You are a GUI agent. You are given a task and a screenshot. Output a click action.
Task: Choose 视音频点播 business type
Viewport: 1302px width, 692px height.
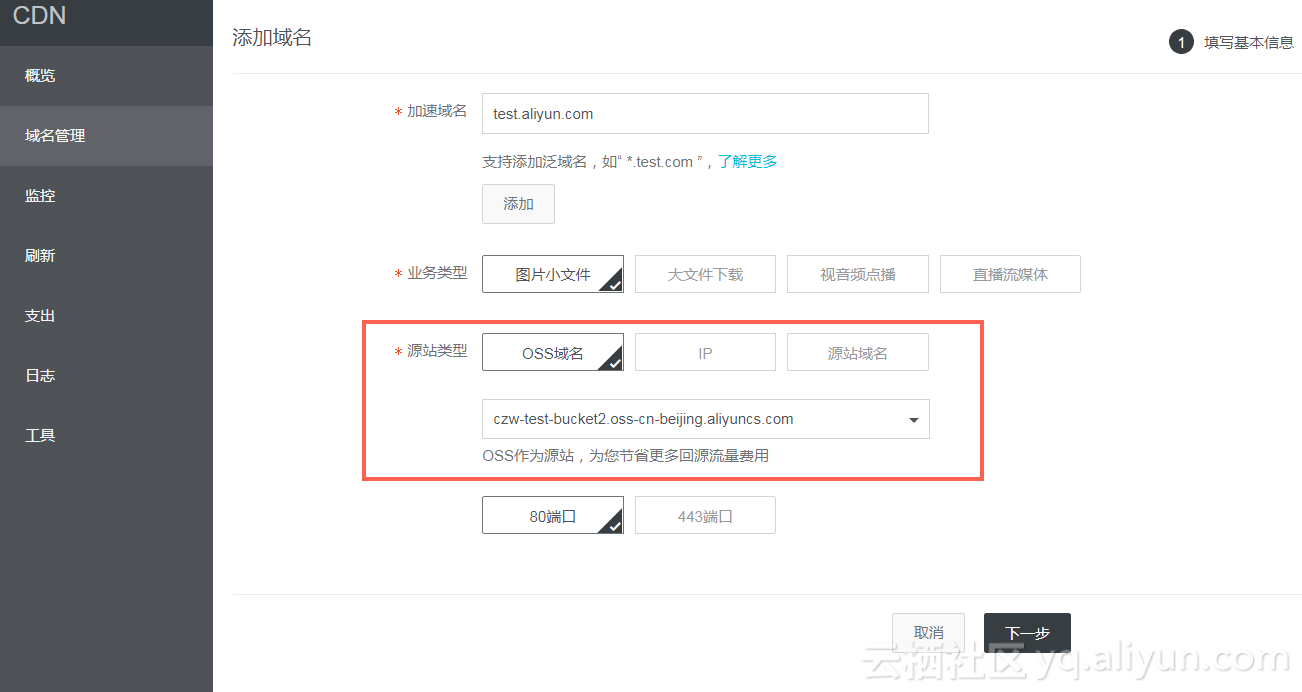pos(858,274)
